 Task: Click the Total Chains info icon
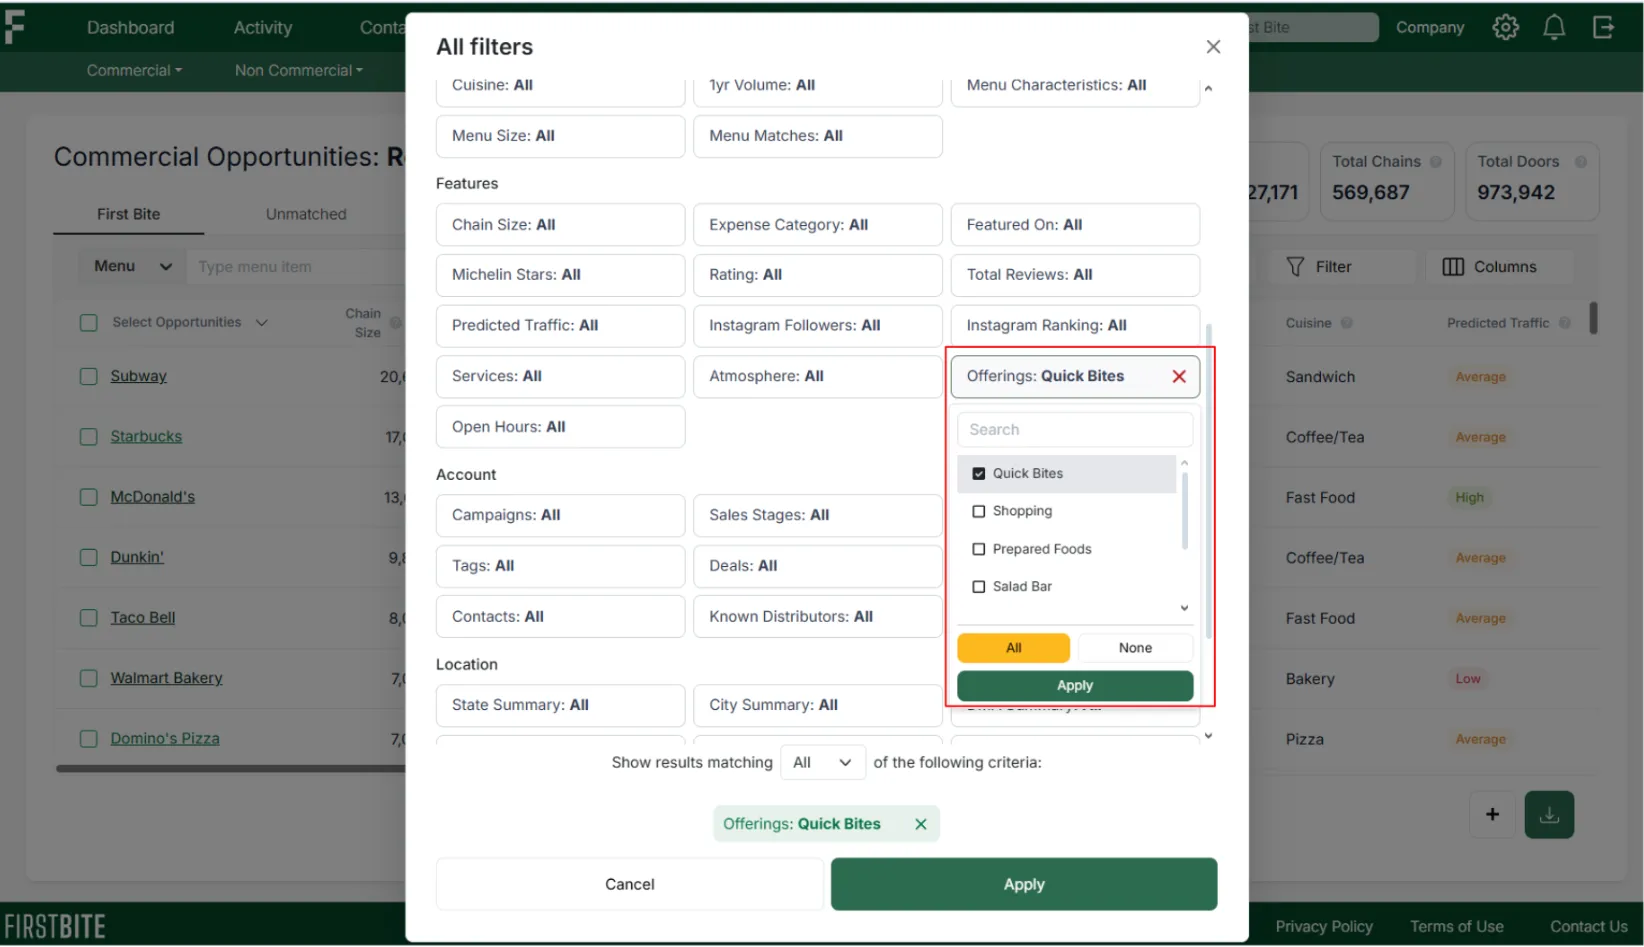(1436, 162)
